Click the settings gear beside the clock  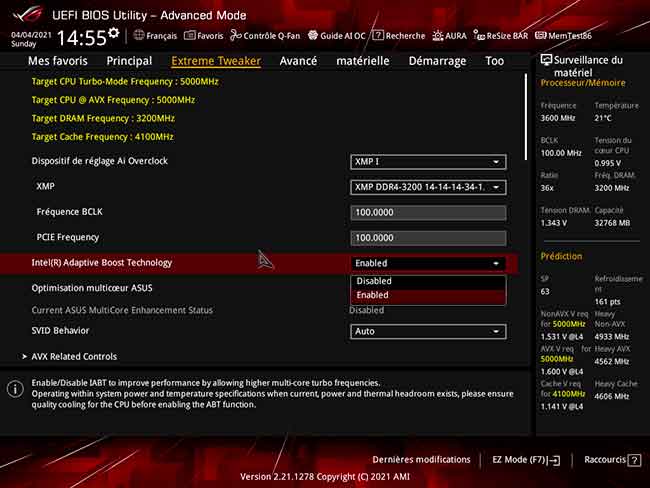click(x=113, y=33)
